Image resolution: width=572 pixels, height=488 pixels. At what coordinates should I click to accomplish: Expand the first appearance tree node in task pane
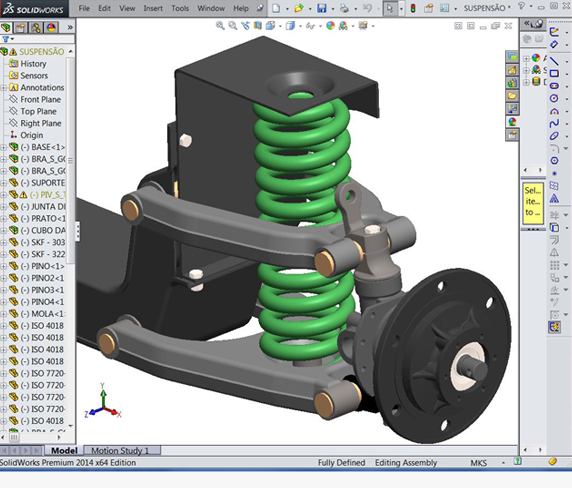click(x=526, y=58)
